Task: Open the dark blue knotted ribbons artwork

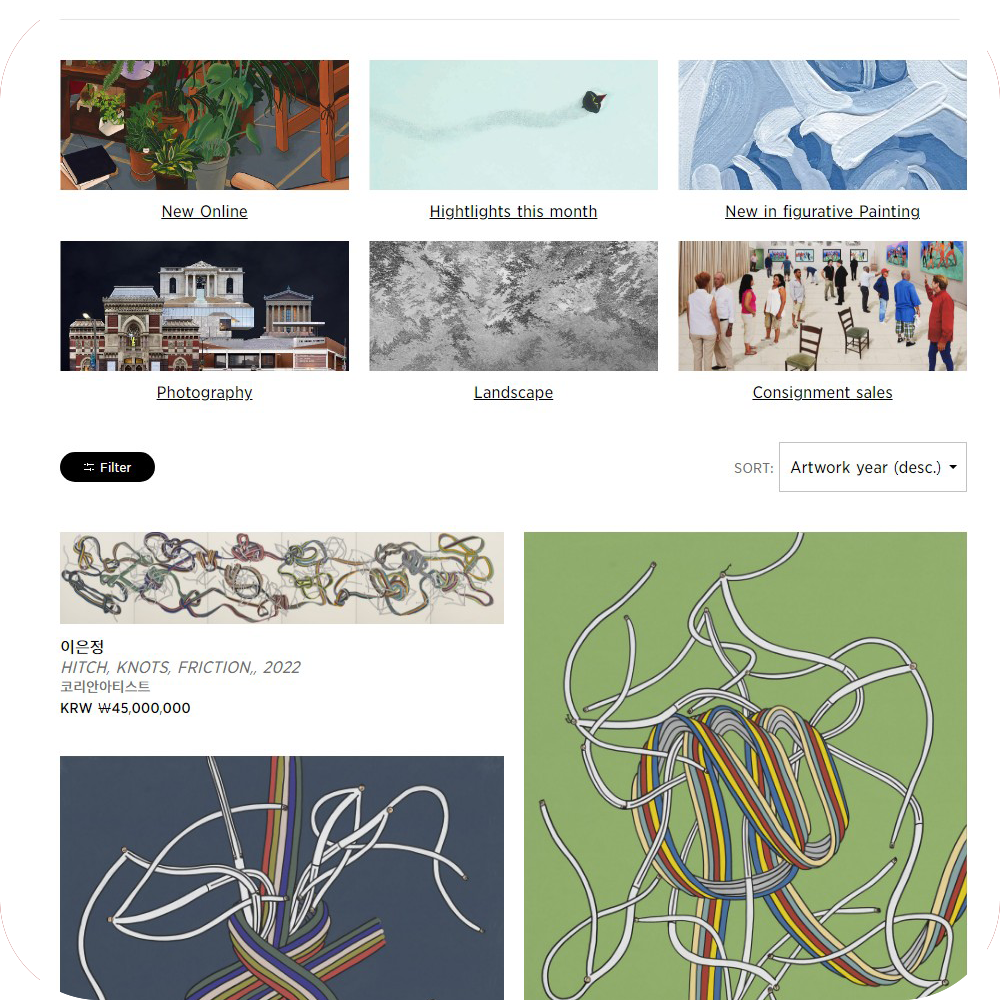Action: 282,878
